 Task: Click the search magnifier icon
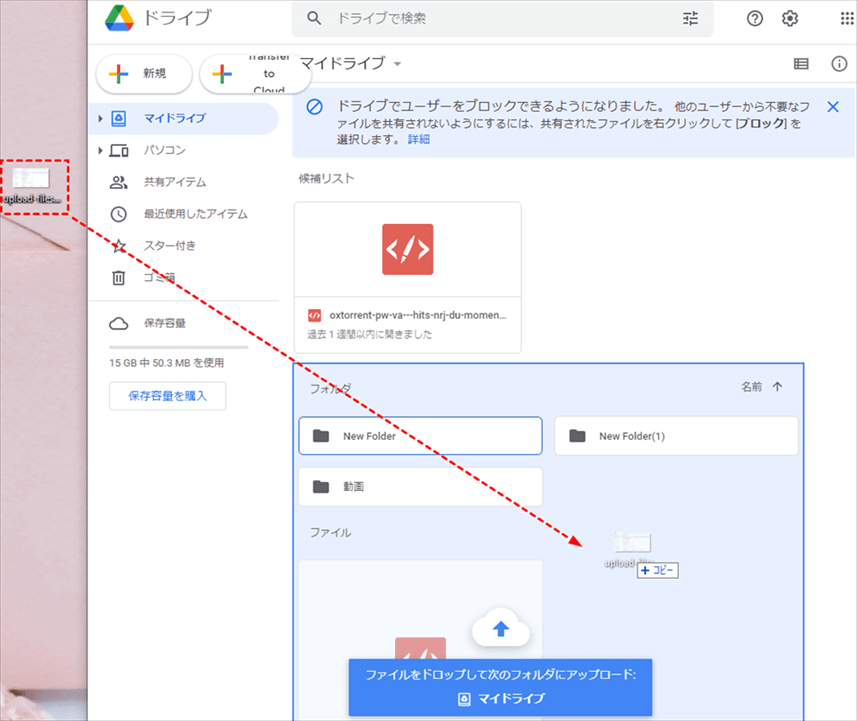pos(314,18)
